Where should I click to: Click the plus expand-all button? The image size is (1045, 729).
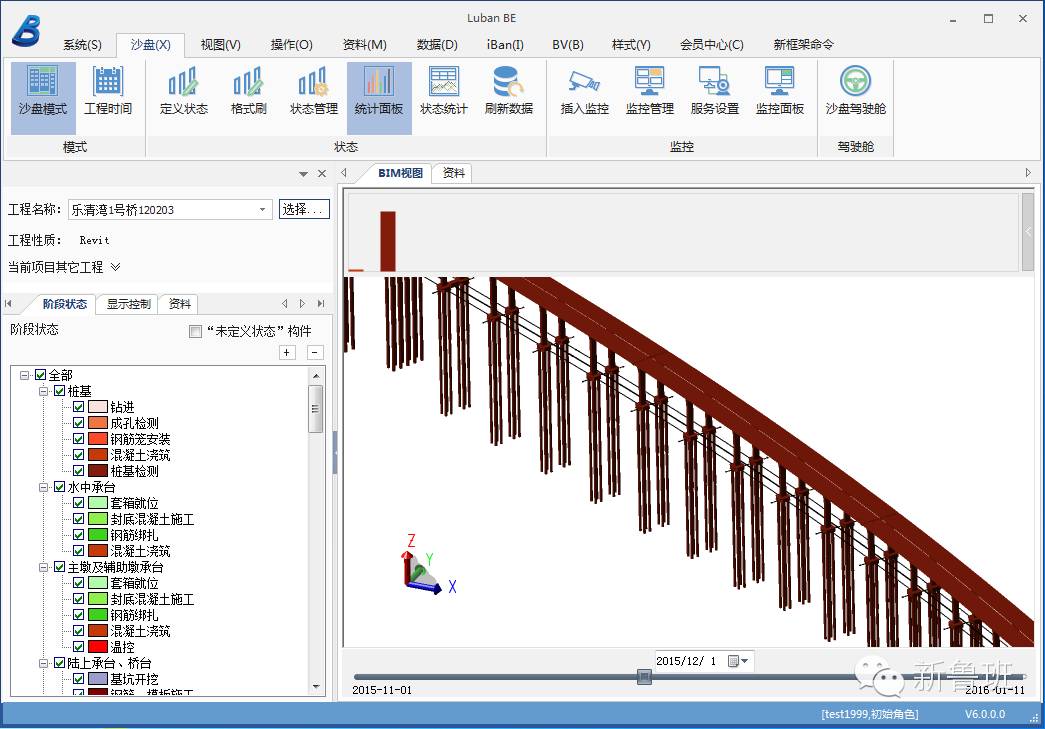click(x=287, y=353)
